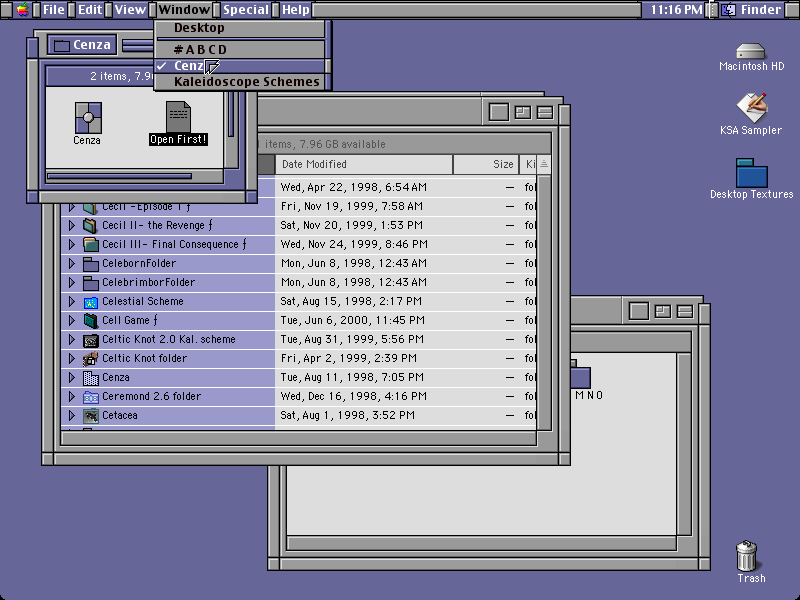The height and width of the screenshot is (600, 800).
Task: Sort list by Date Modified column
Action: point(364,164)
